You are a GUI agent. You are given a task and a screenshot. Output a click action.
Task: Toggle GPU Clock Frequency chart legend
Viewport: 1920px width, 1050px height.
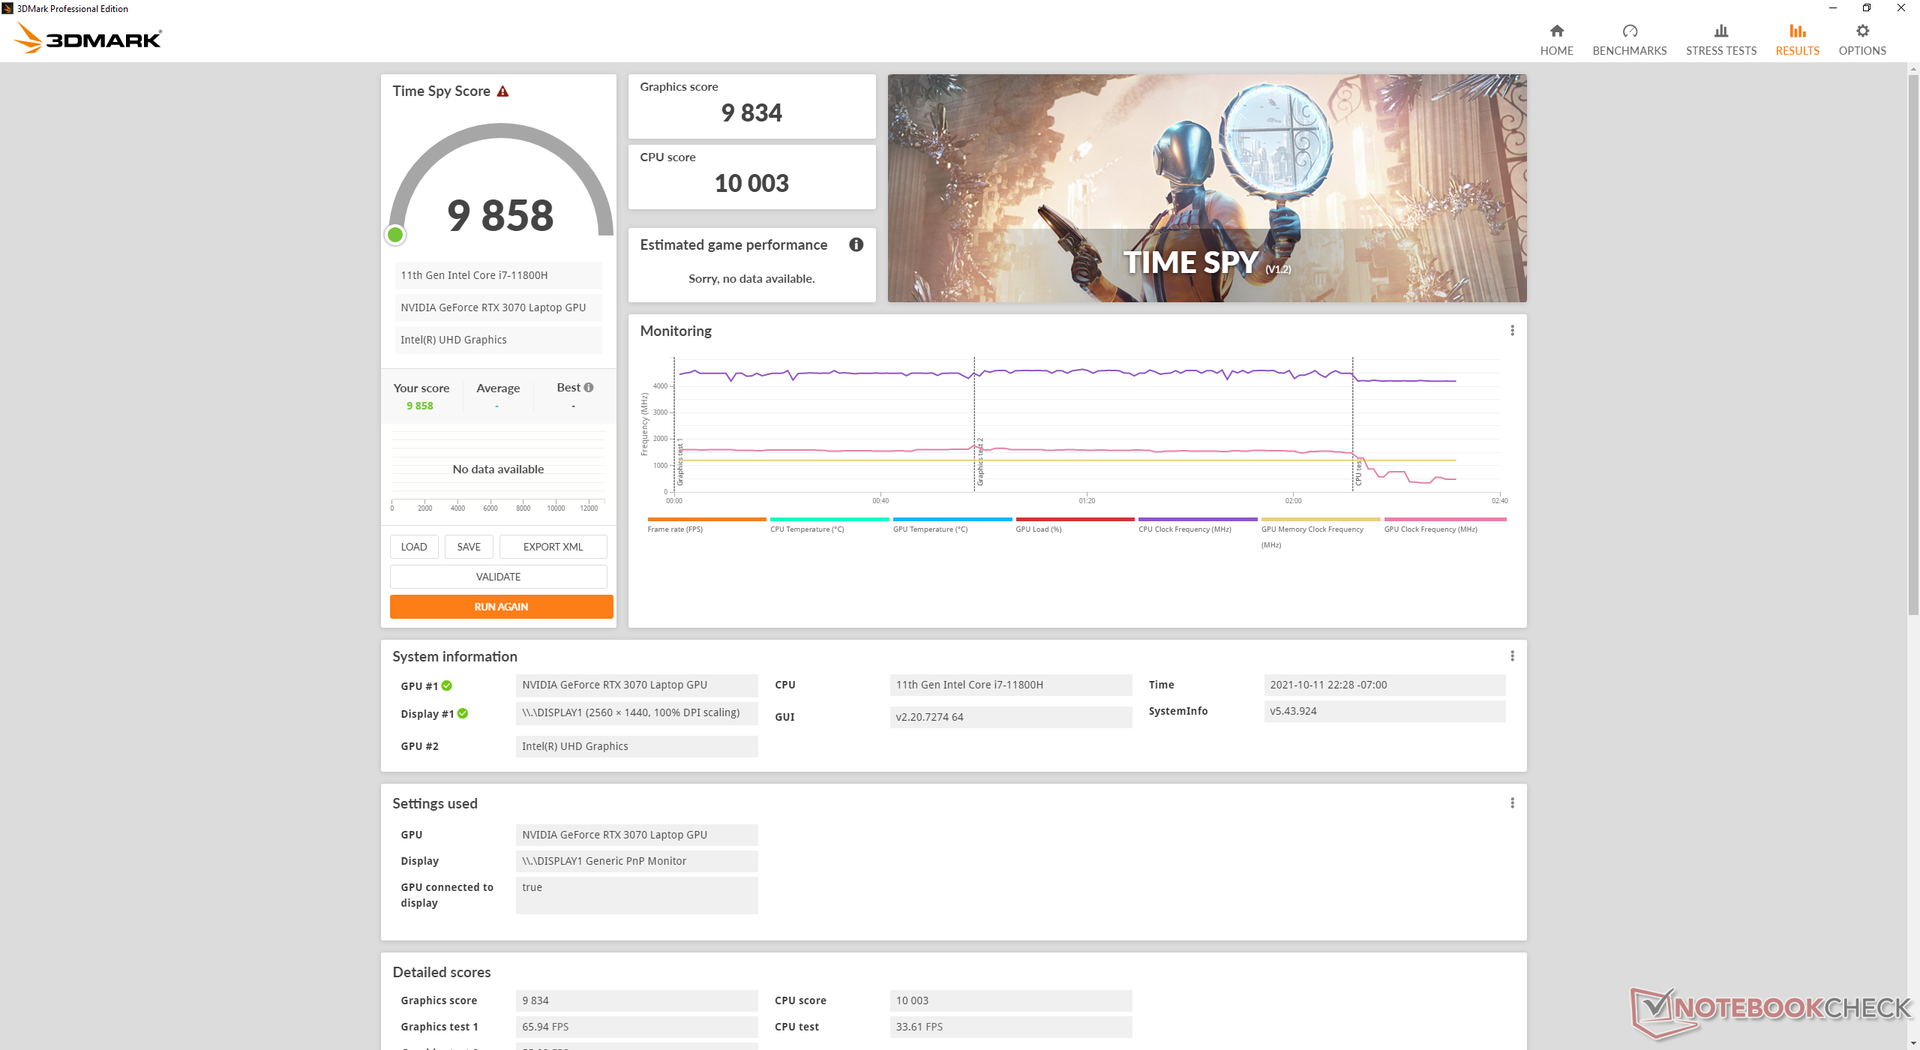pyautogui.click(x=1445, y=525)
